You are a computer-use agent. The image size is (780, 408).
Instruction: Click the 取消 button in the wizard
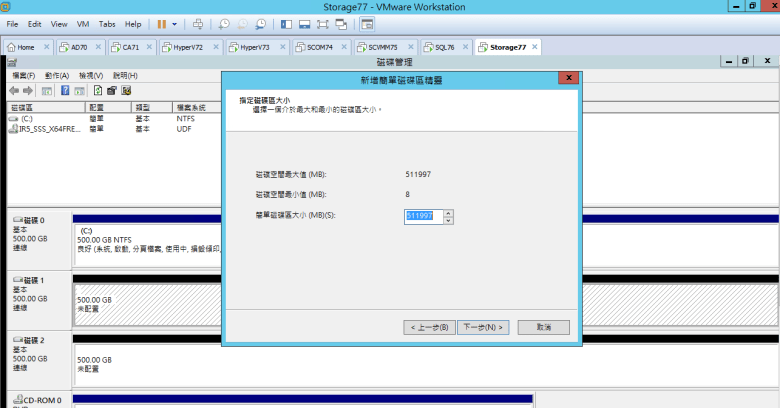pyautogui.click(x=543, y=327)
